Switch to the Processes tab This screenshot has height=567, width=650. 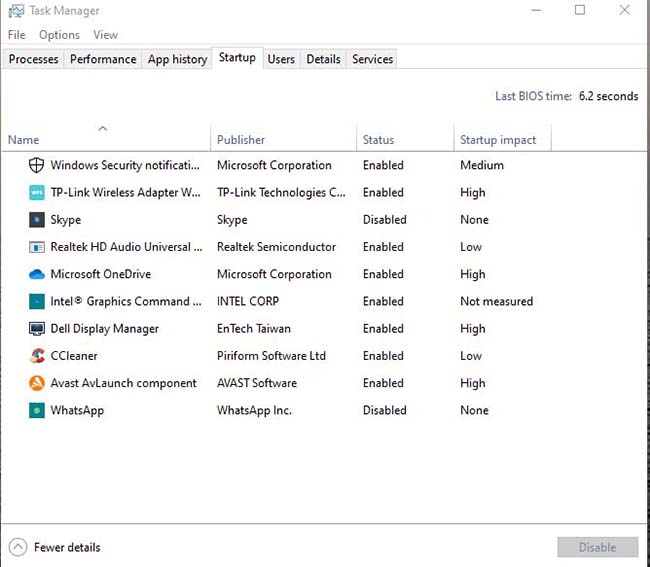coord(33,59)
